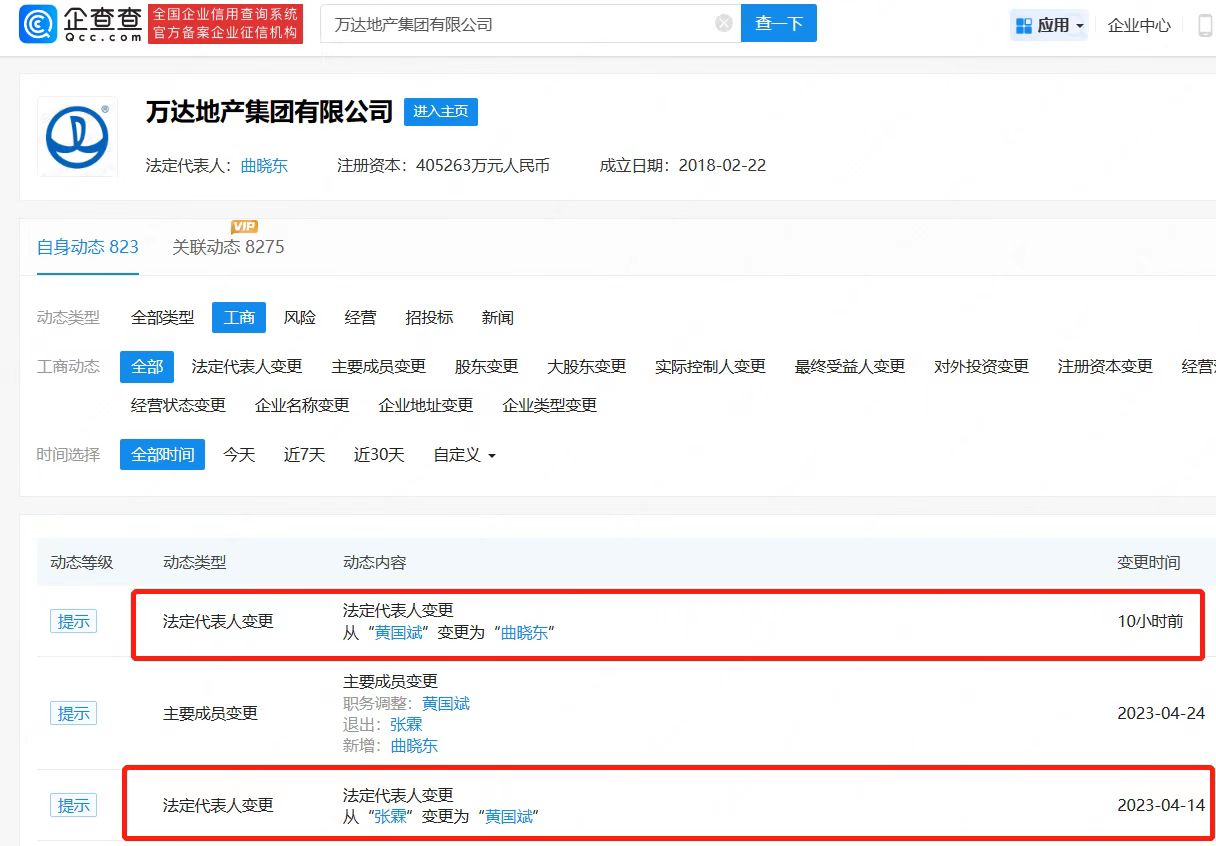This screenshot has width=1216, height=846.
Task: Select 工商 dynamic type filter
Action: click(239, 318)
